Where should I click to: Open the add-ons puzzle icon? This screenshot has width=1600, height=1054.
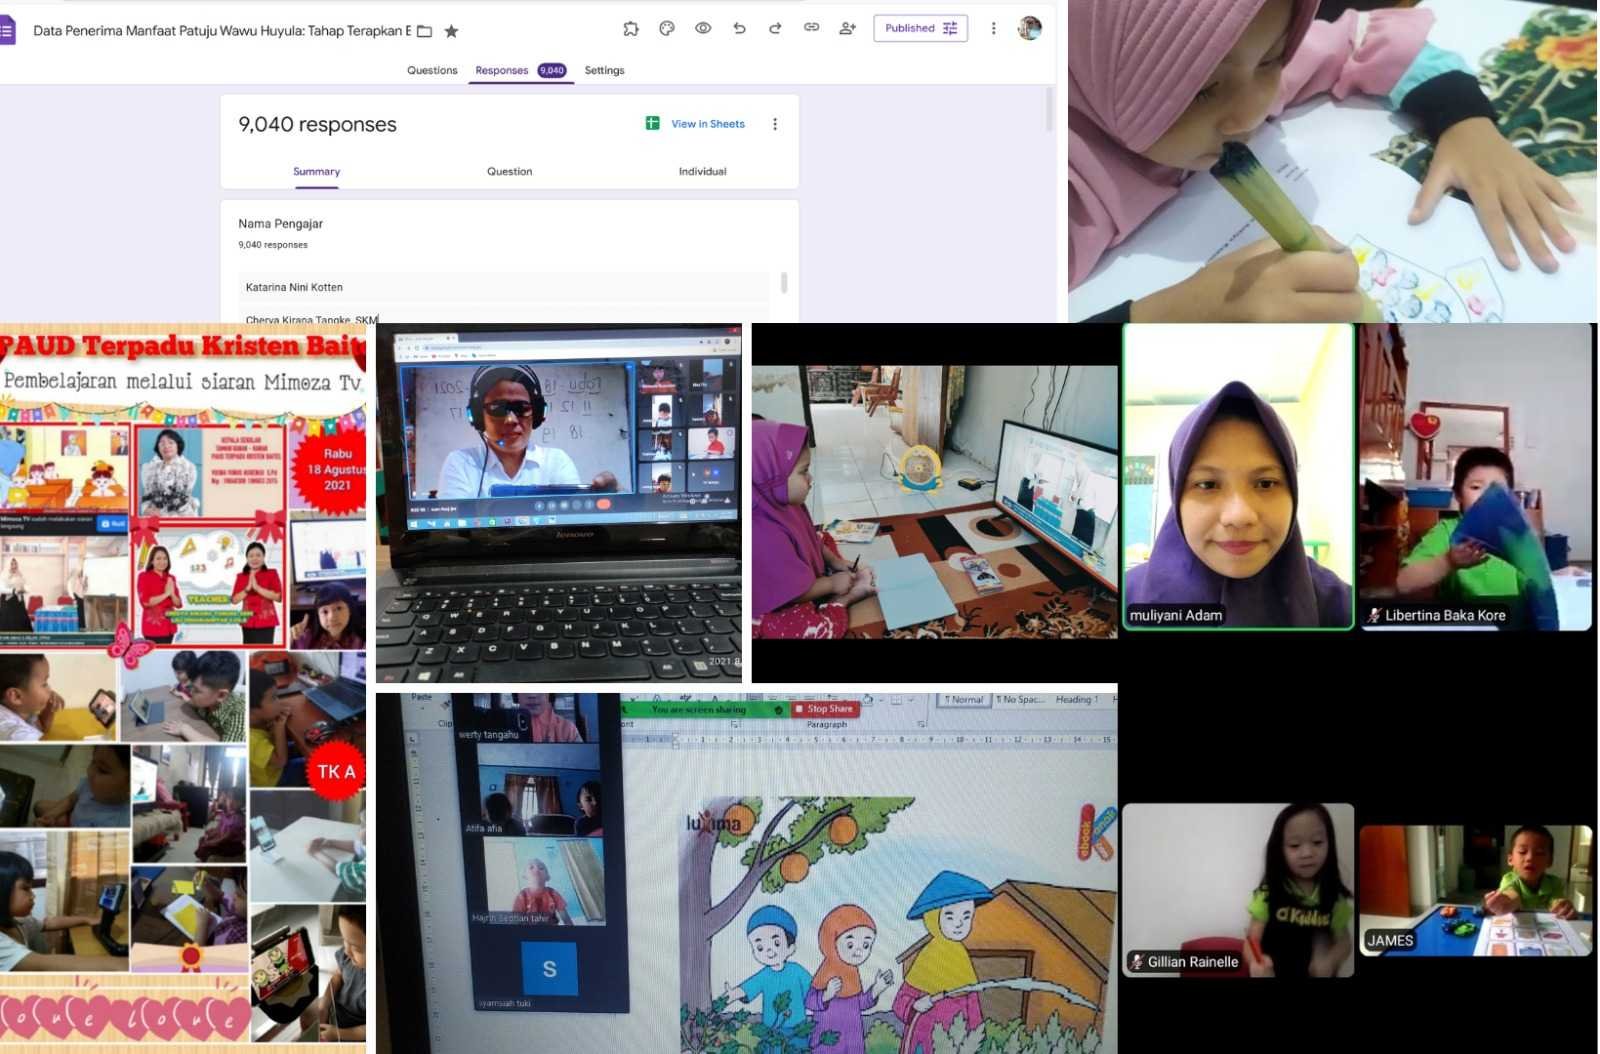tap(630, 29)
